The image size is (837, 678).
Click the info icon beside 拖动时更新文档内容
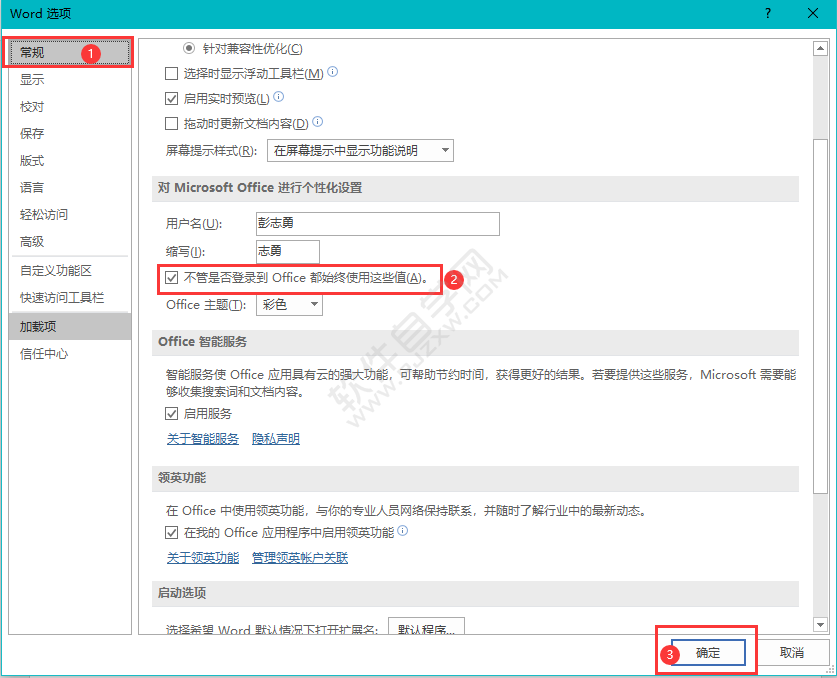[318, 123]
